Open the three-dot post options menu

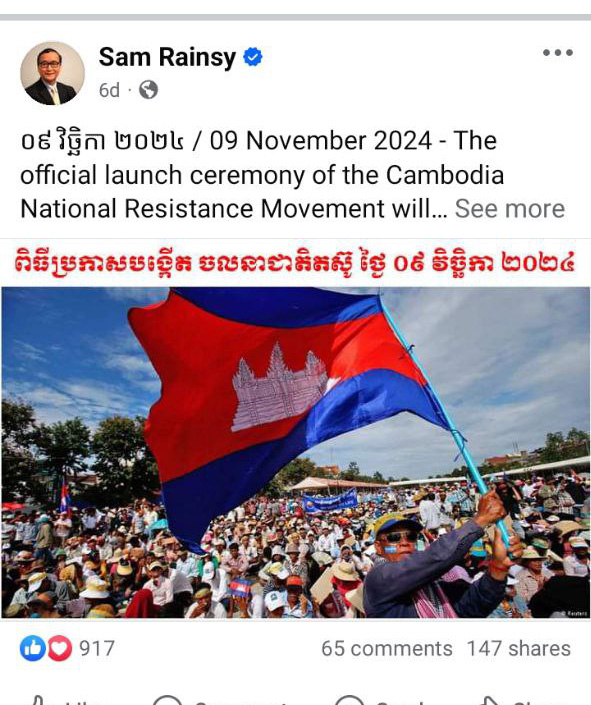(558, 53)
